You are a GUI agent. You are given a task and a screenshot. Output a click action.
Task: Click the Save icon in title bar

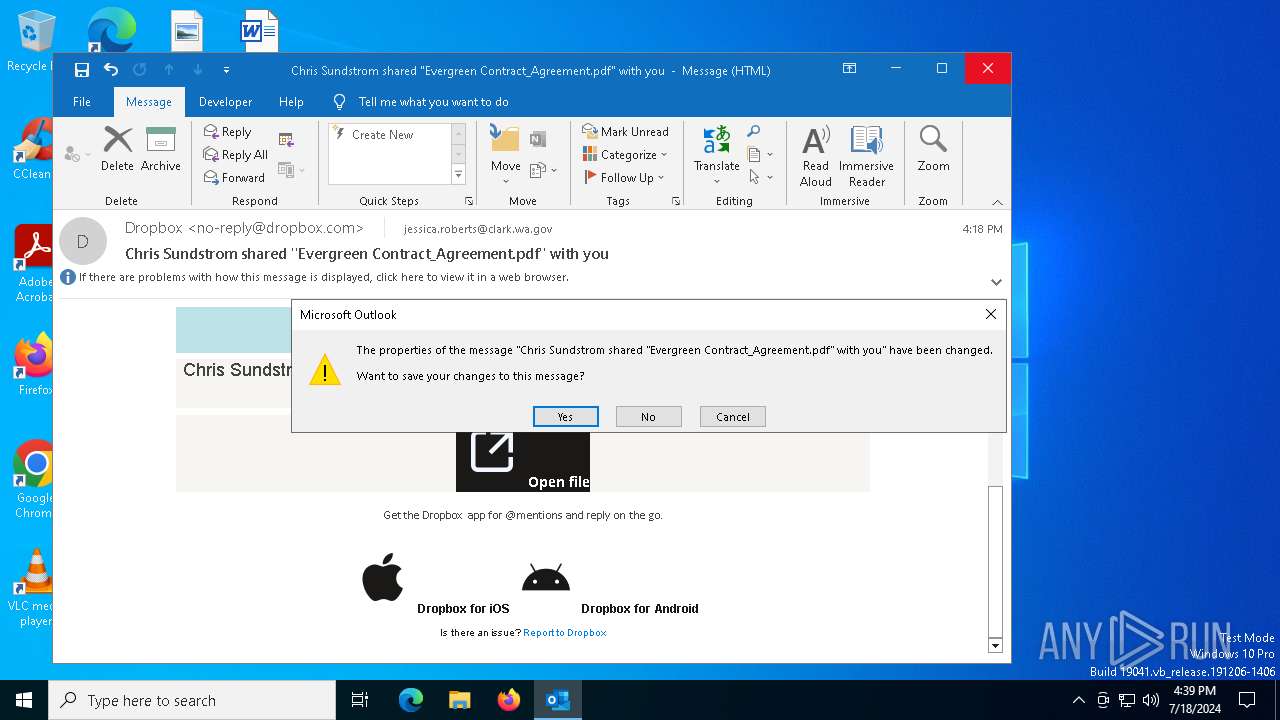coord(82,70)
